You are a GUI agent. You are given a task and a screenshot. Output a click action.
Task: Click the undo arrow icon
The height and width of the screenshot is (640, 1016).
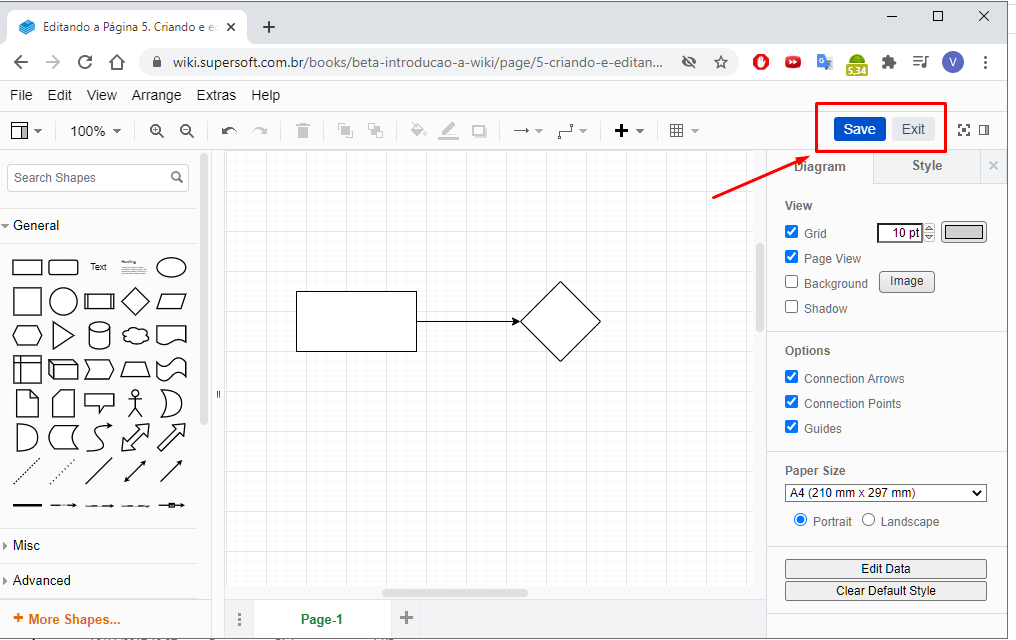point(229,131)
